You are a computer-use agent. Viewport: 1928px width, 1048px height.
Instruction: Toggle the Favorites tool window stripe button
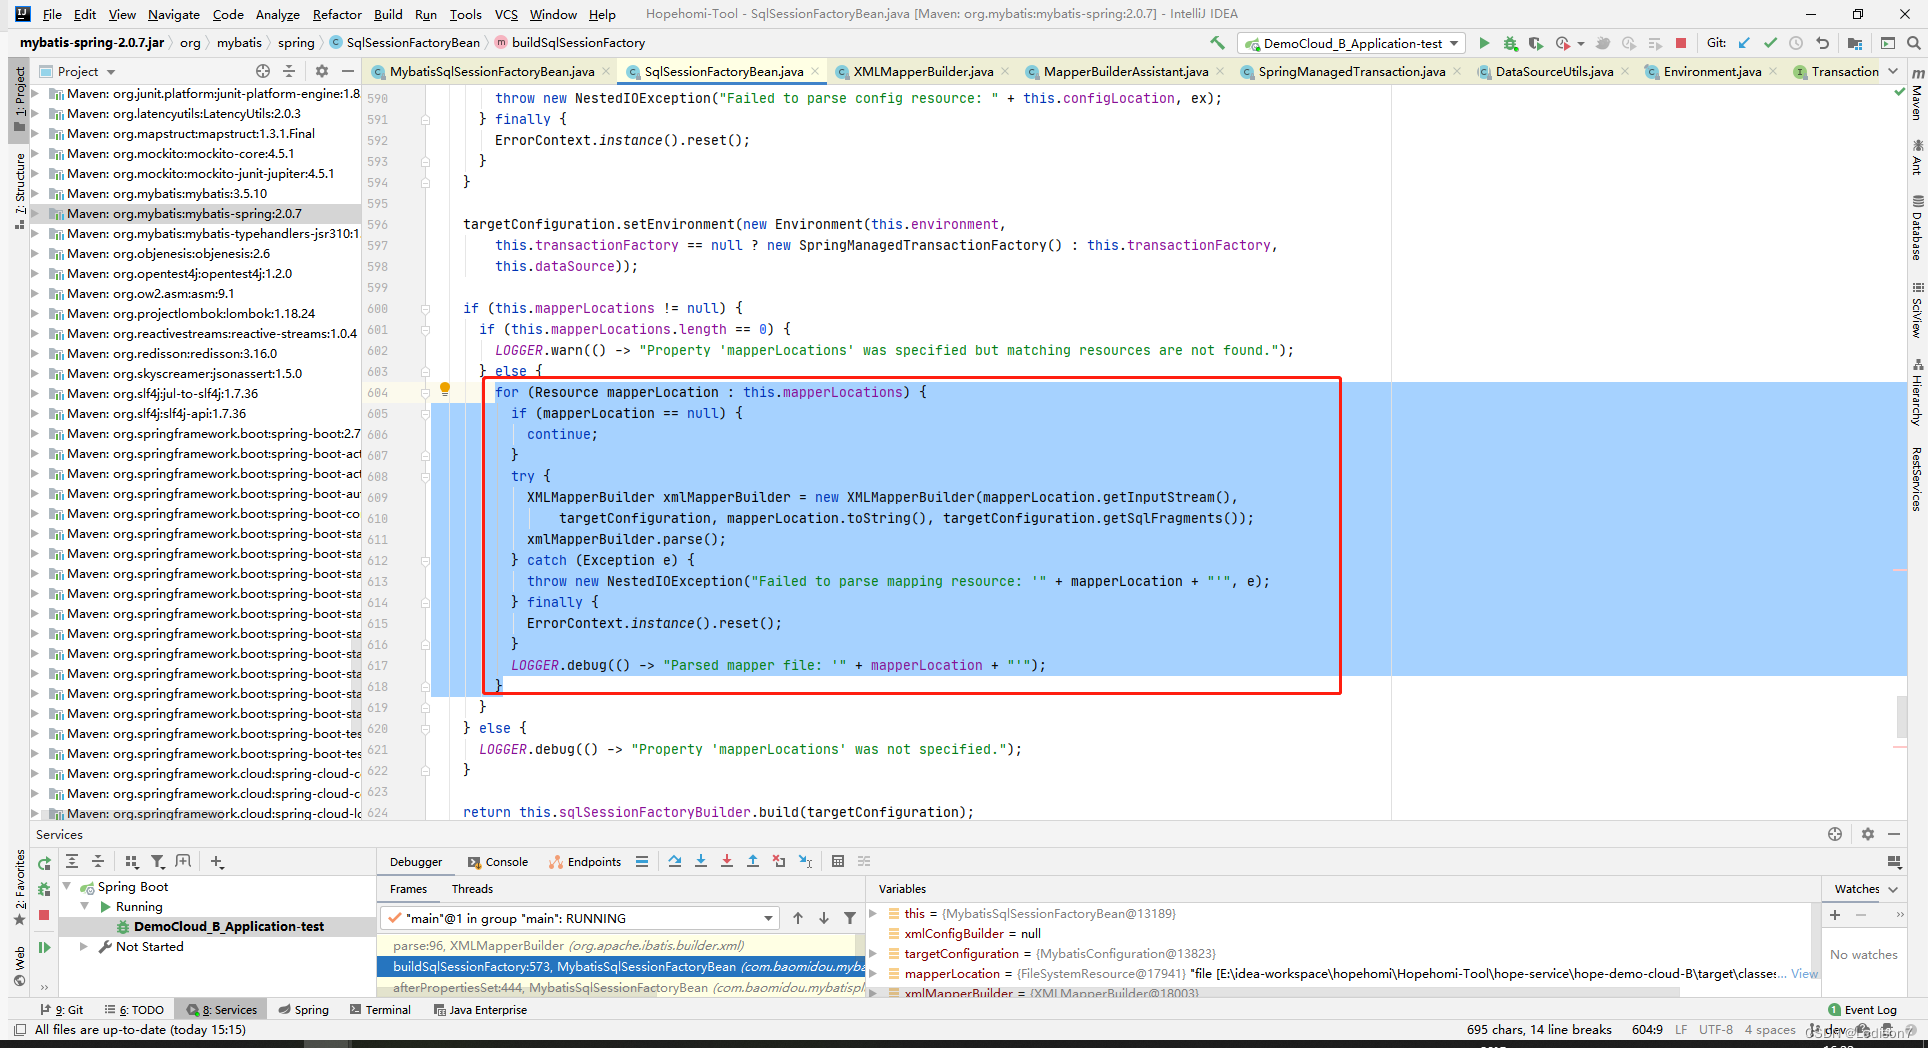tap(19, 888)
